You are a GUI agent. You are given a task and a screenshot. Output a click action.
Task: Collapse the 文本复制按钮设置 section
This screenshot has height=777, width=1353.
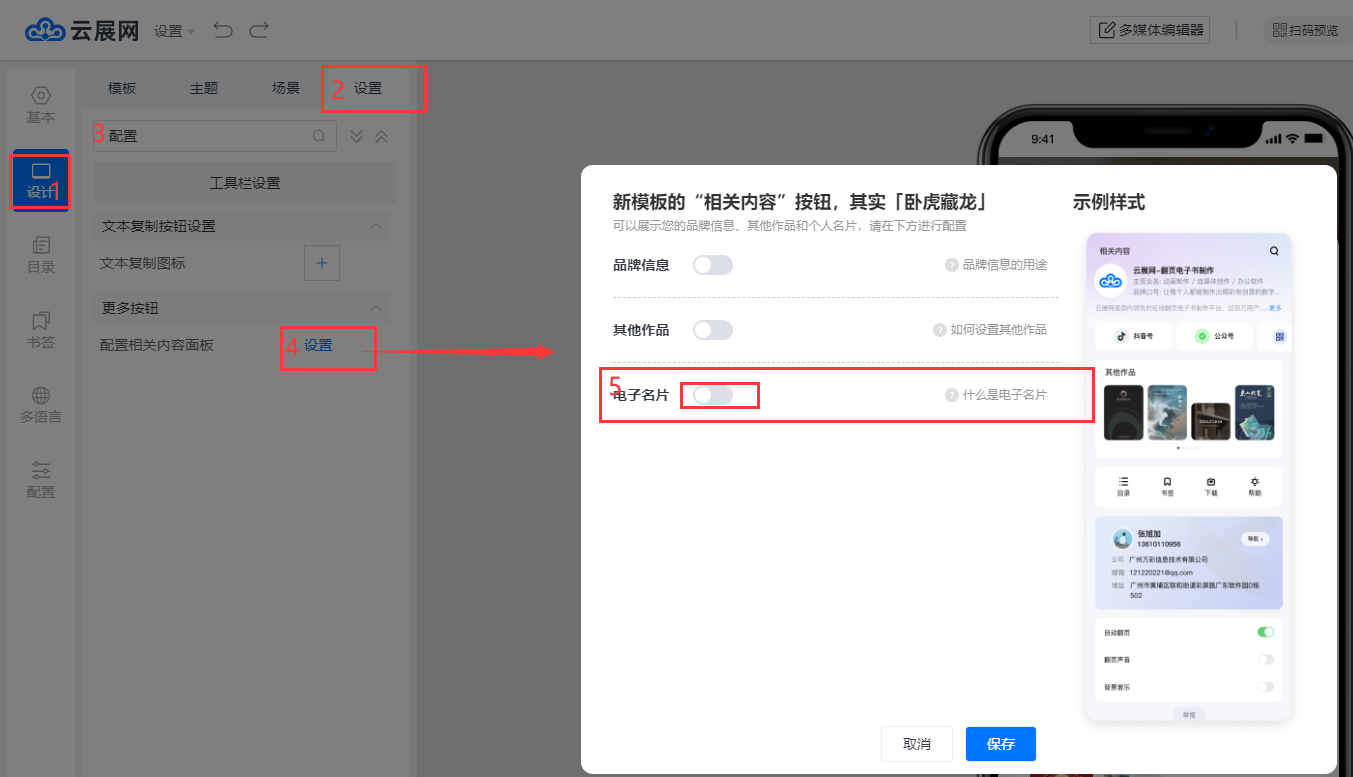click(376, 226)
